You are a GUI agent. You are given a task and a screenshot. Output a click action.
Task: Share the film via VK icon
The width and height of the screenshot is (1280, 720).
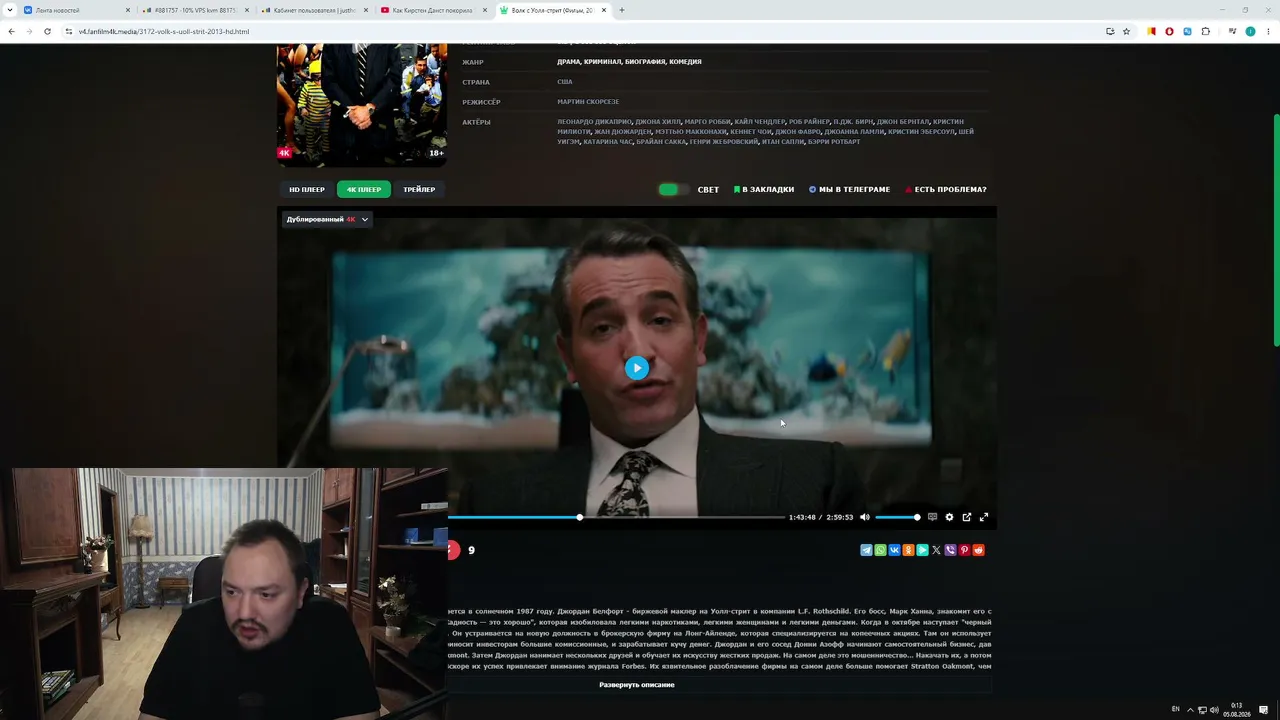point(894,550)
